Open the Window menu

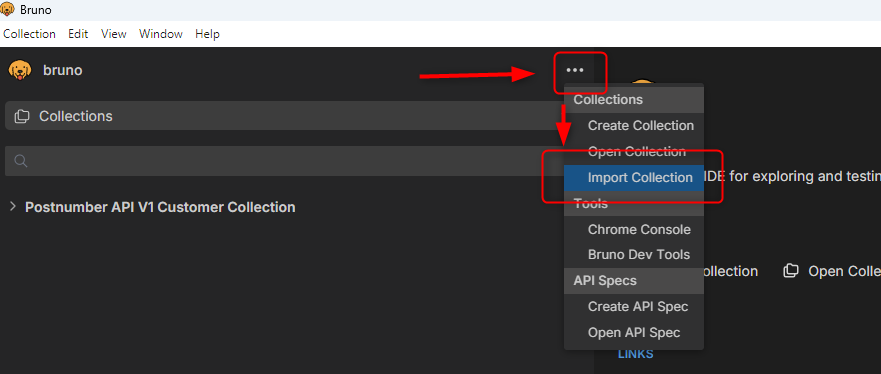[x=161, y=34]
